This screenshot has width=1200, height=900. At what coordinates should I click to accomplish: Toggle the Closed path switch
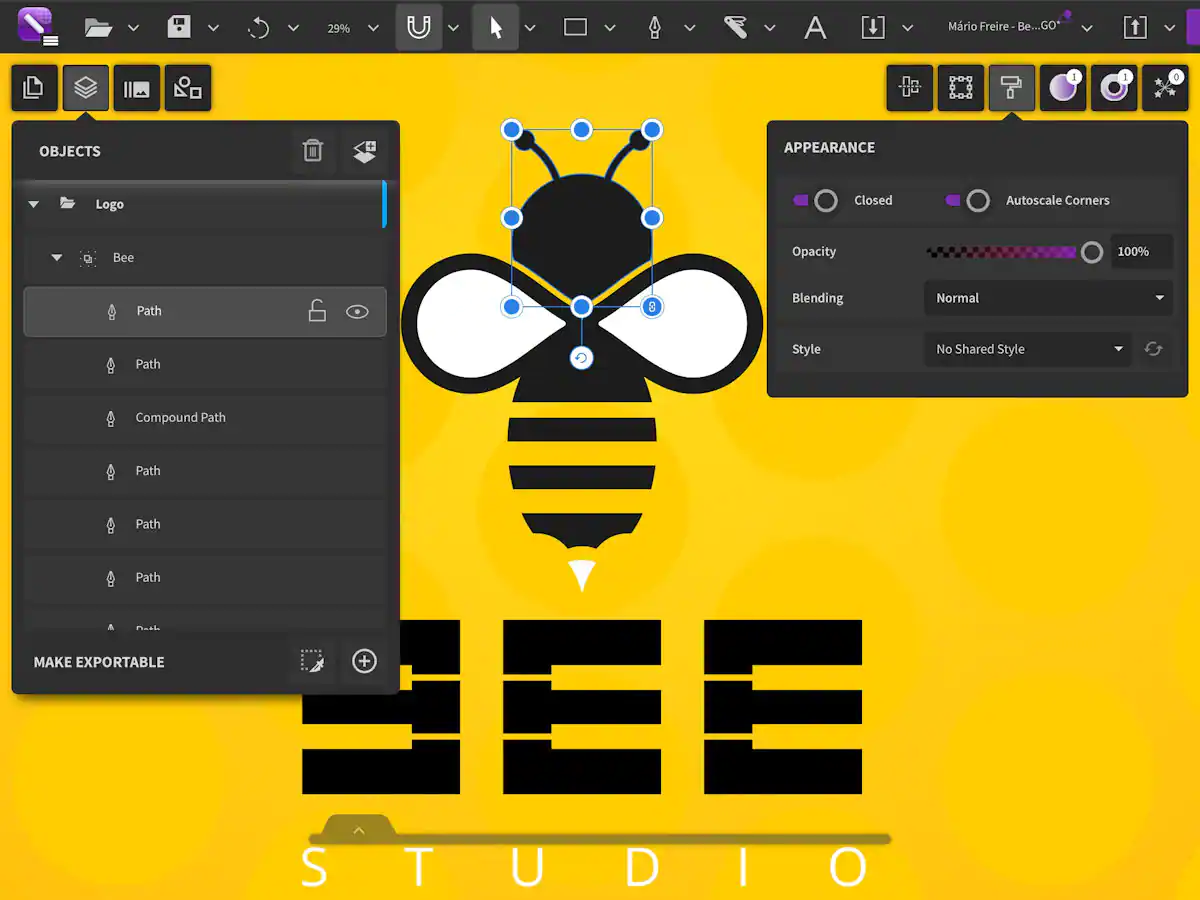pyautogui.click(x=815, y=201)
